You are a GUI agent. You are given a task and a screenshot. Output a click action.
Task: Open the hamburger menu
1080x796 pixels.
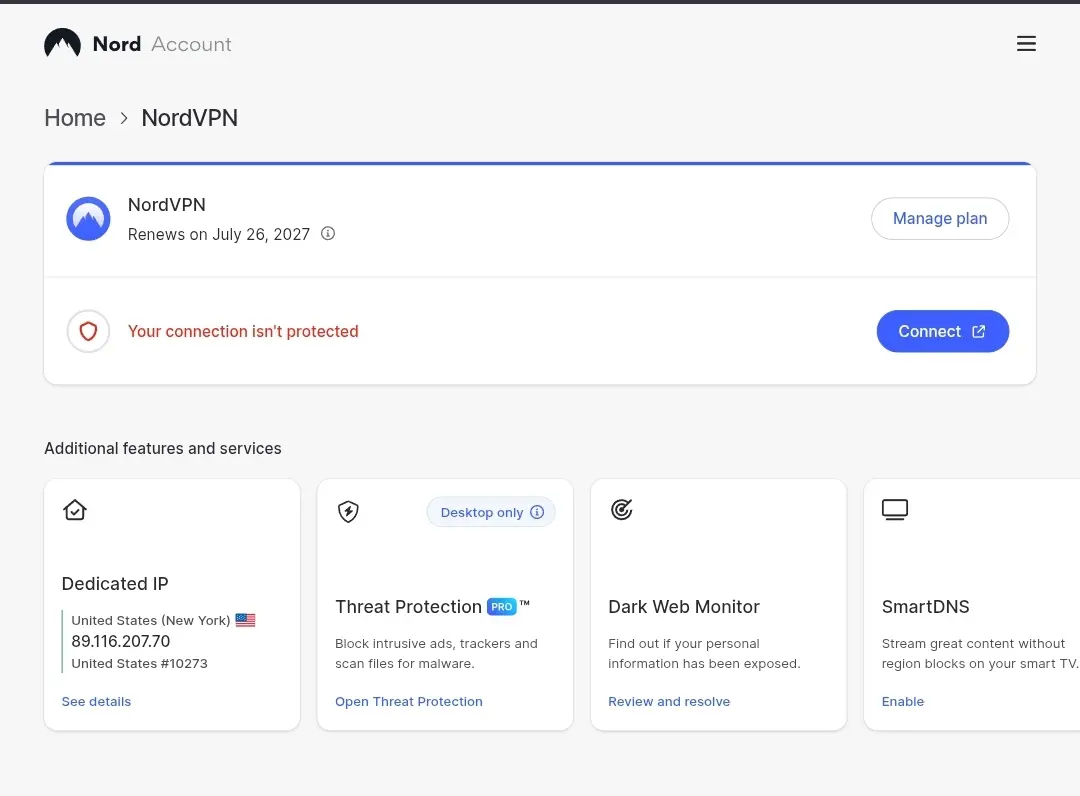(x=1026, y=43)
